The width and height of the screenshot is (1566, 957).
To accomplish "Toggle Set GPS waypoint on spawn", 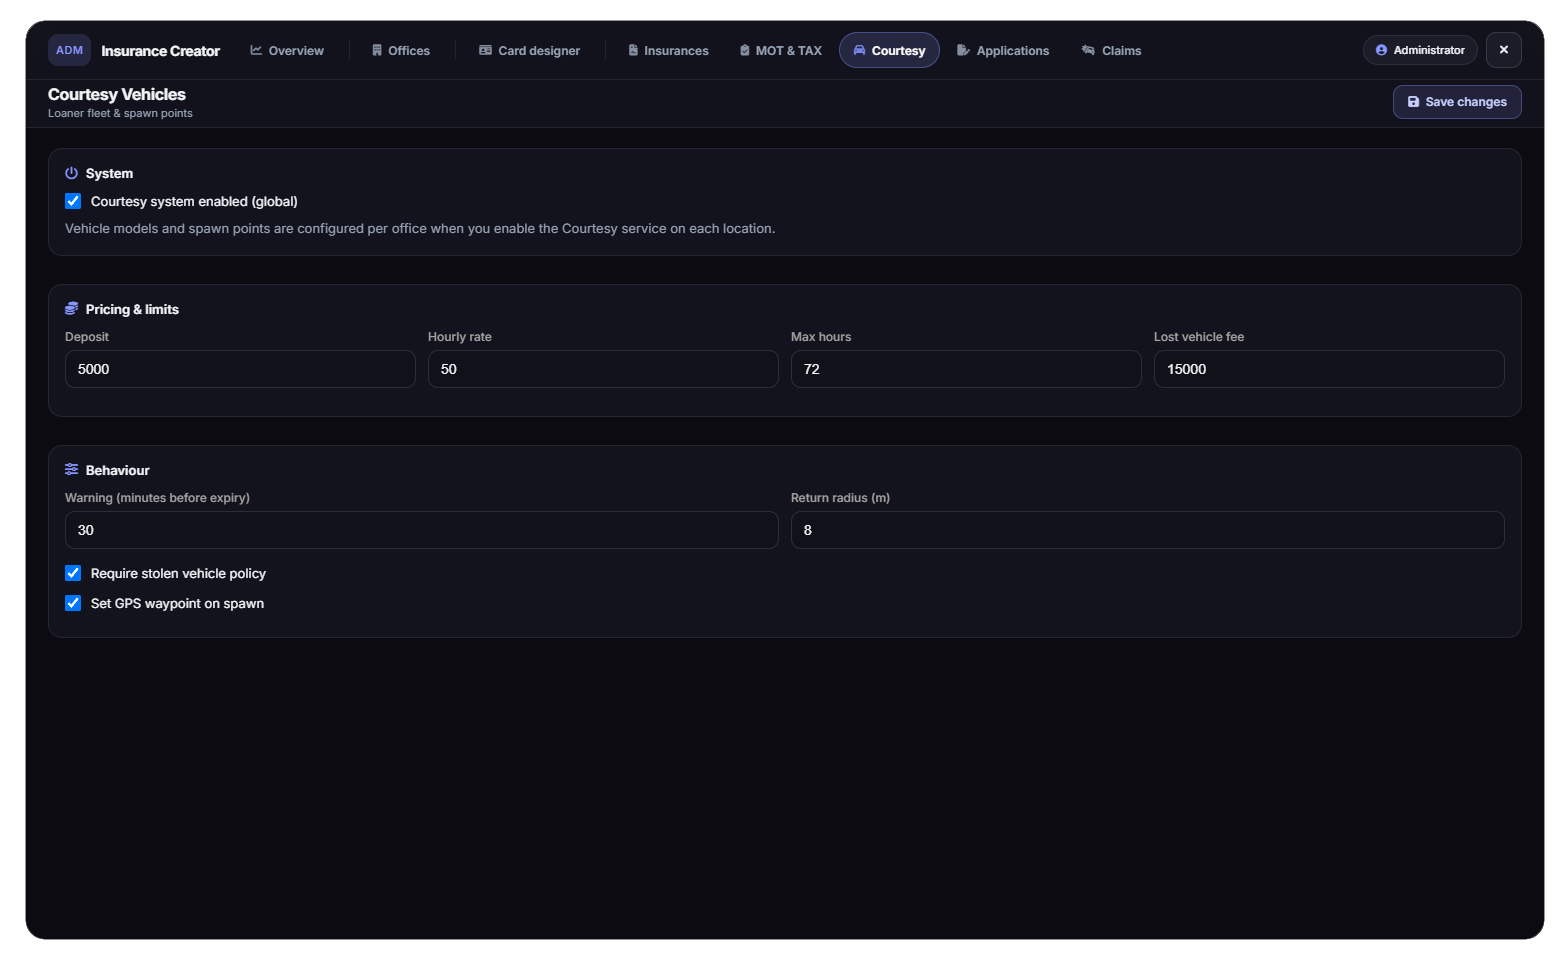I will (x=73, y=603).
